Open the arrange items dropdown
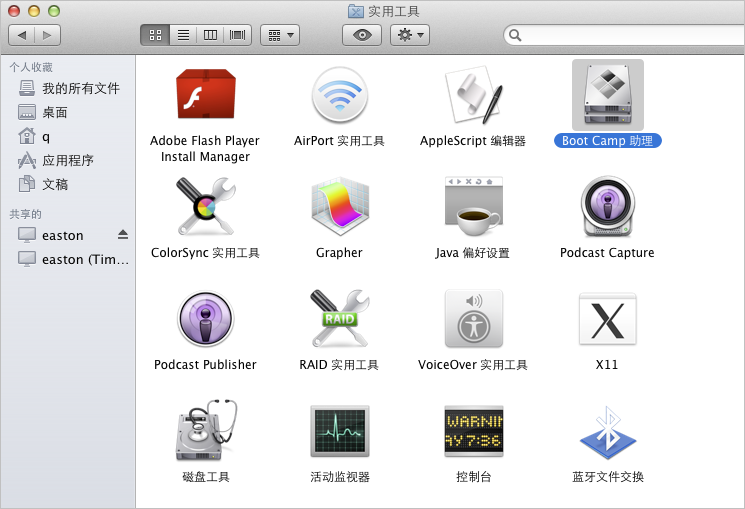 pyautogui.click(x=280, y=35)
